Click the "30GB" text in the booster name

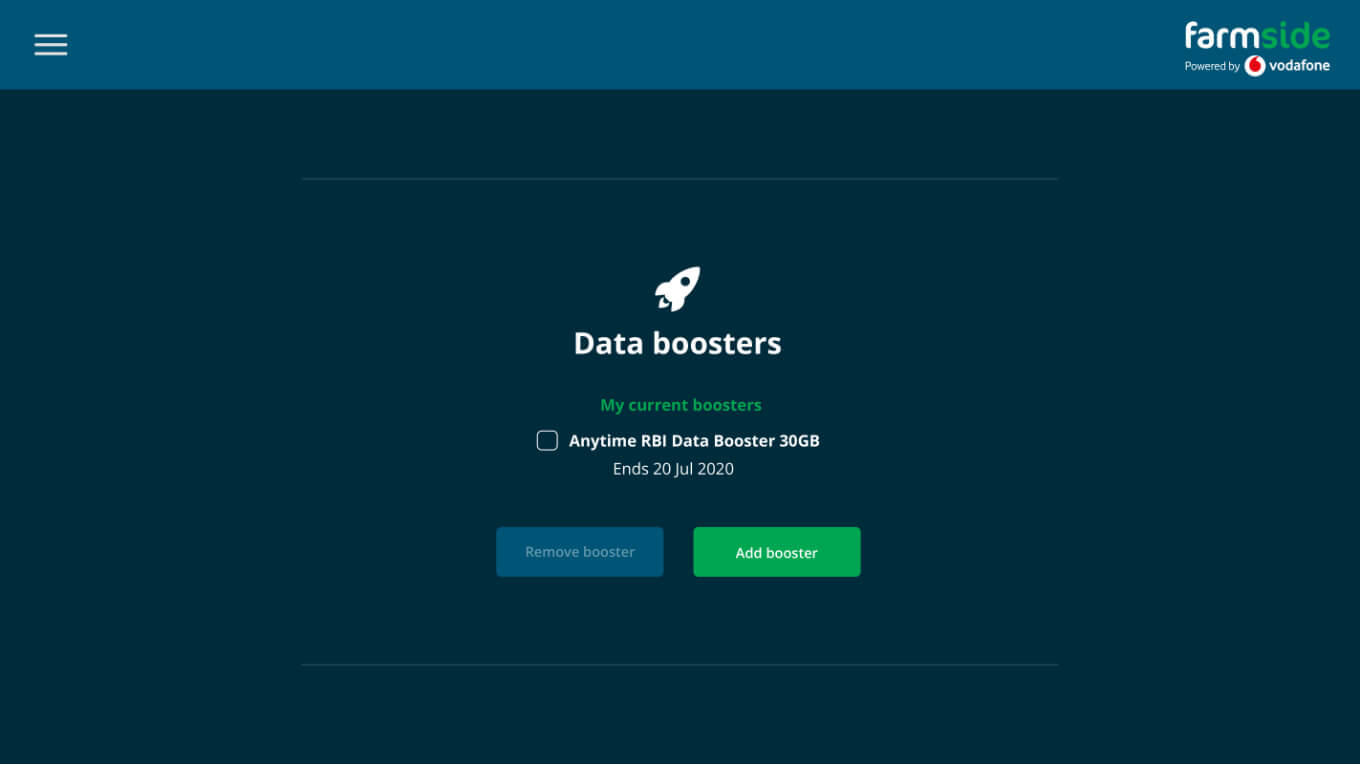[799, 440]
